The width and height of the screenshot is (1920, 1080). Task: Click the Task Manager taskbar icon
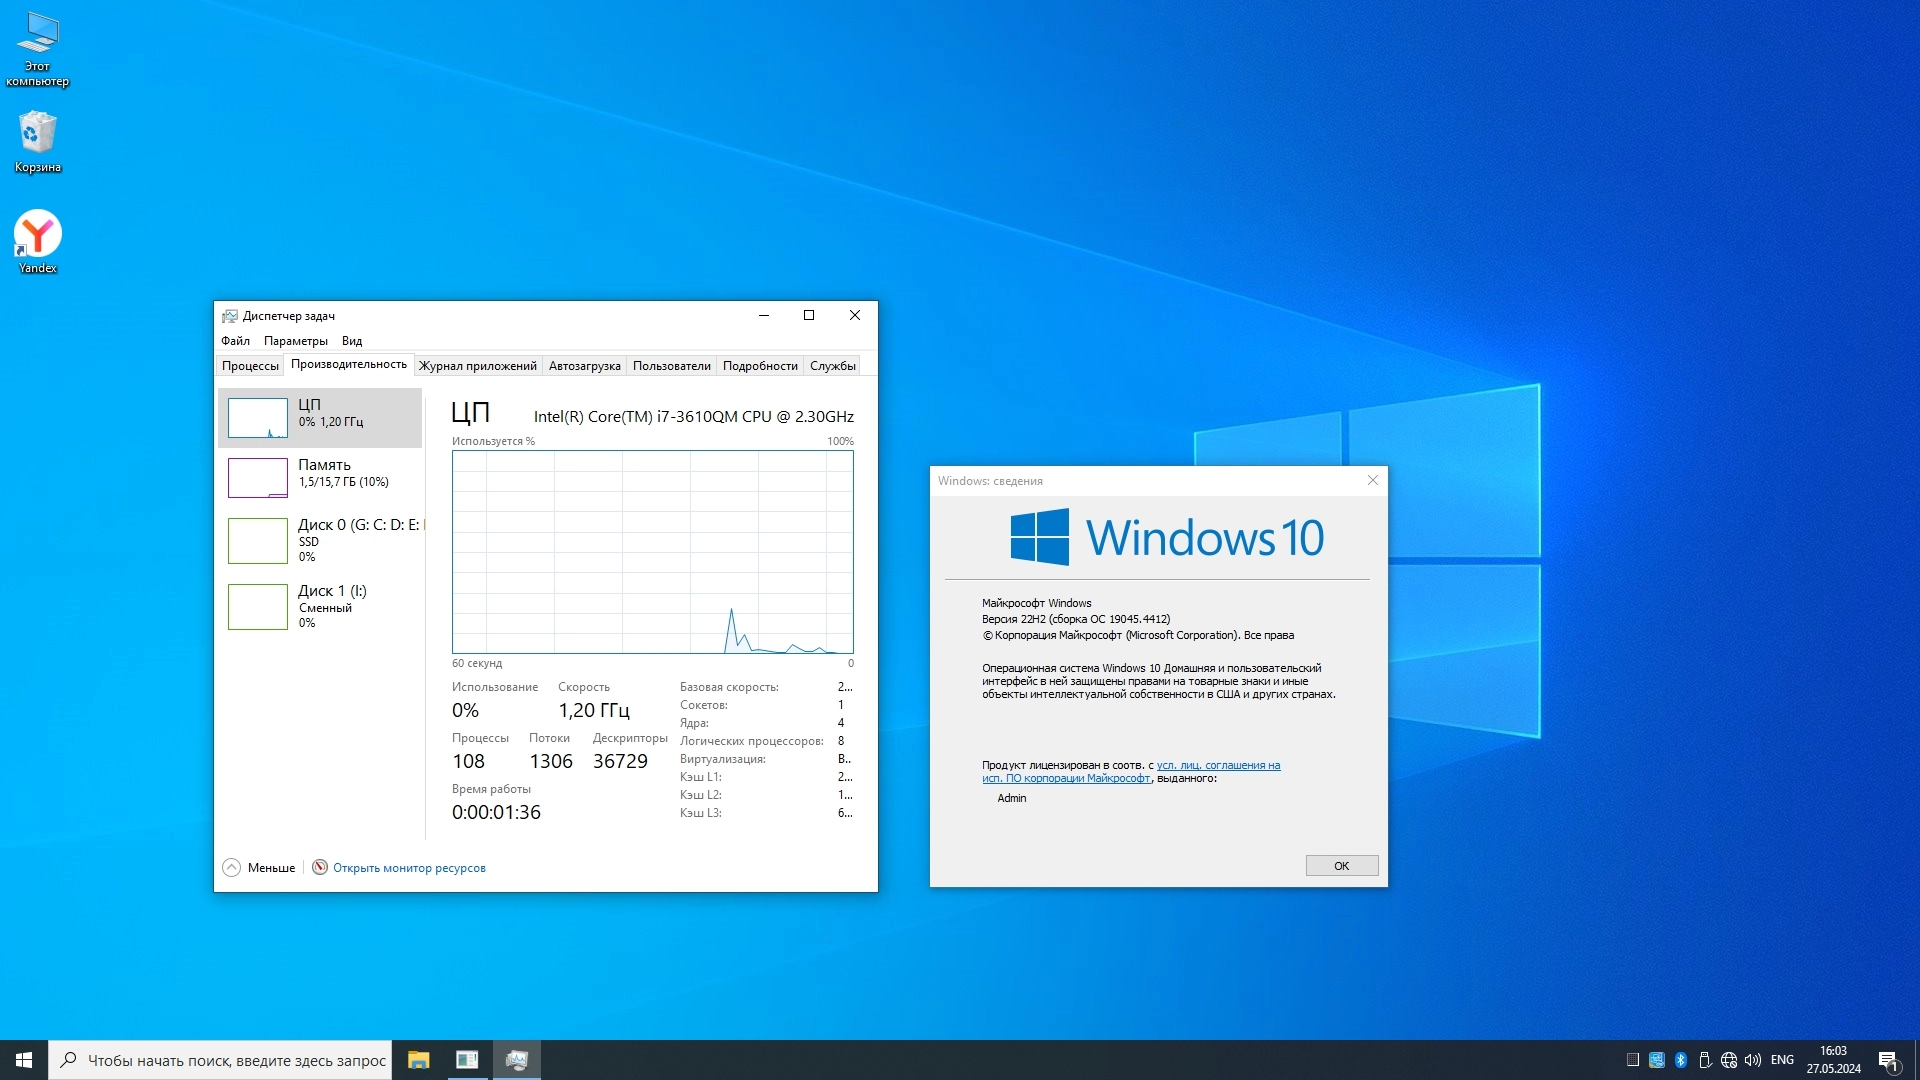click(x=516, y=1060)
